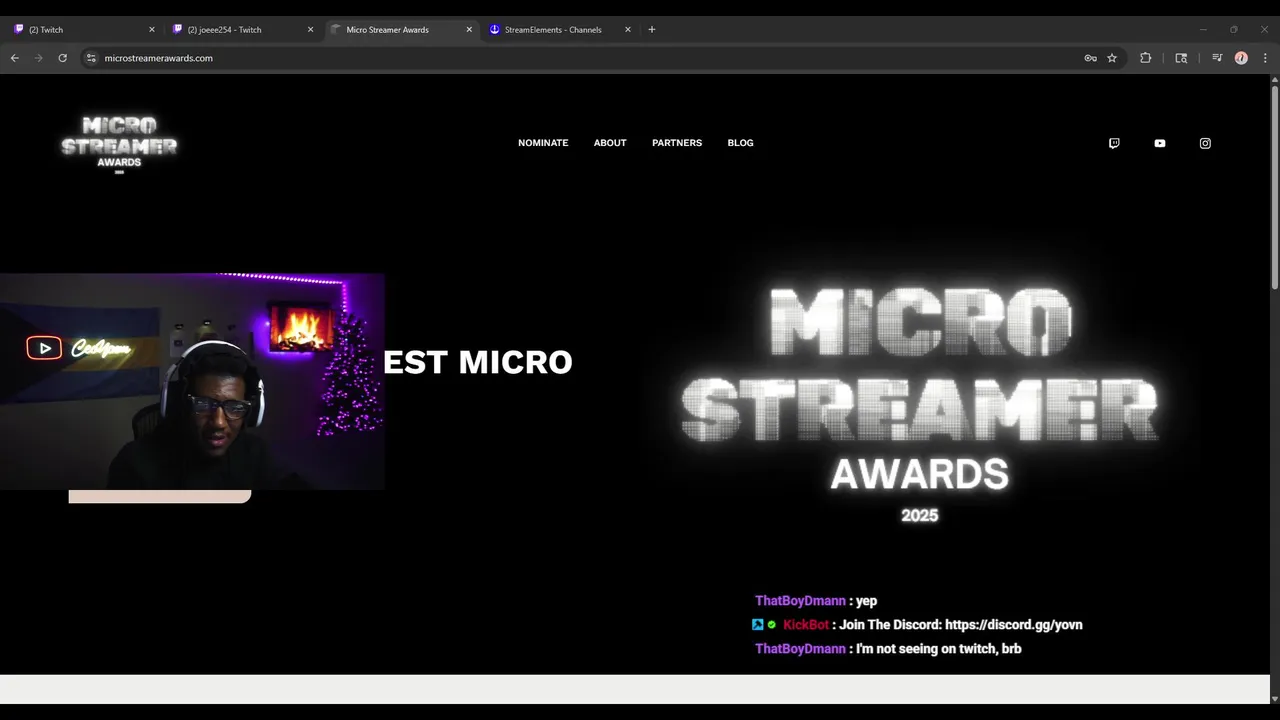Image resolution: width=1280 pixels, height=720 pixels.
Task: Switch to the (2) Twitch tab
Action: pyautogui.click(x=83, y=30)
